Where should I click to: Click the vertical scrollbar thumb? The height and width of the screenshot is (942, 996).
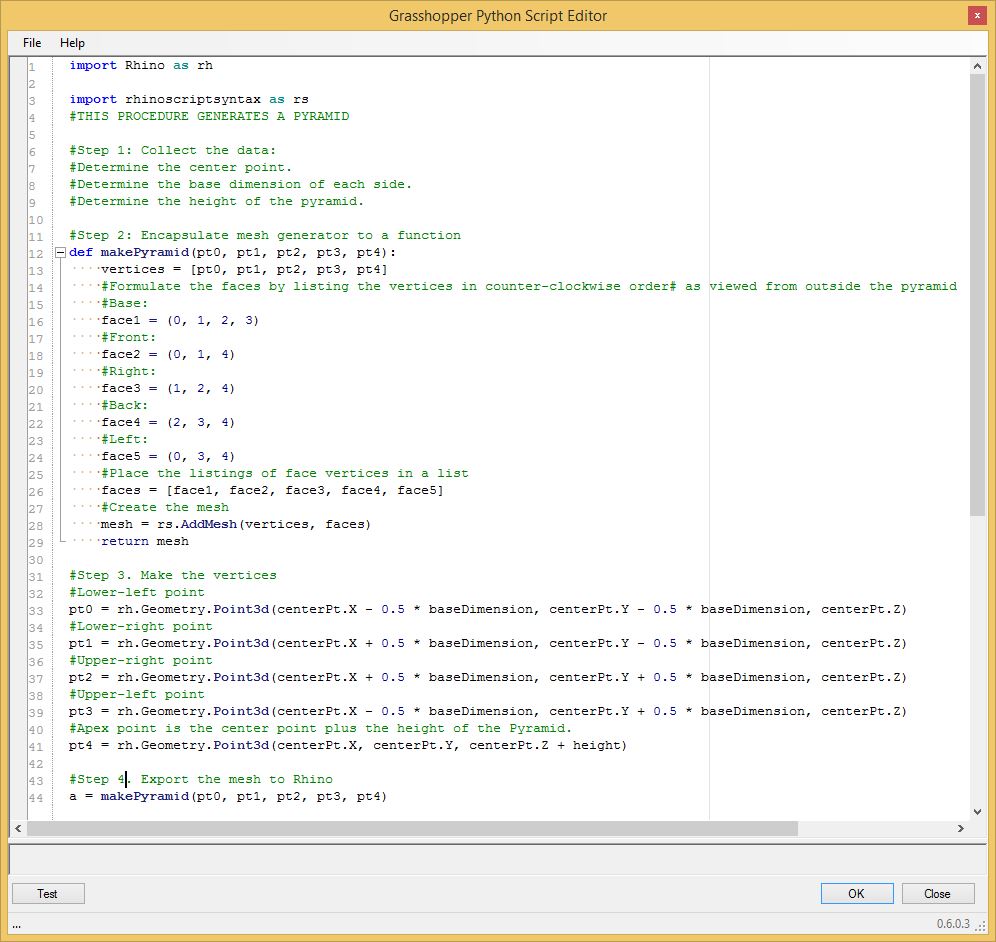coord(977,295)
